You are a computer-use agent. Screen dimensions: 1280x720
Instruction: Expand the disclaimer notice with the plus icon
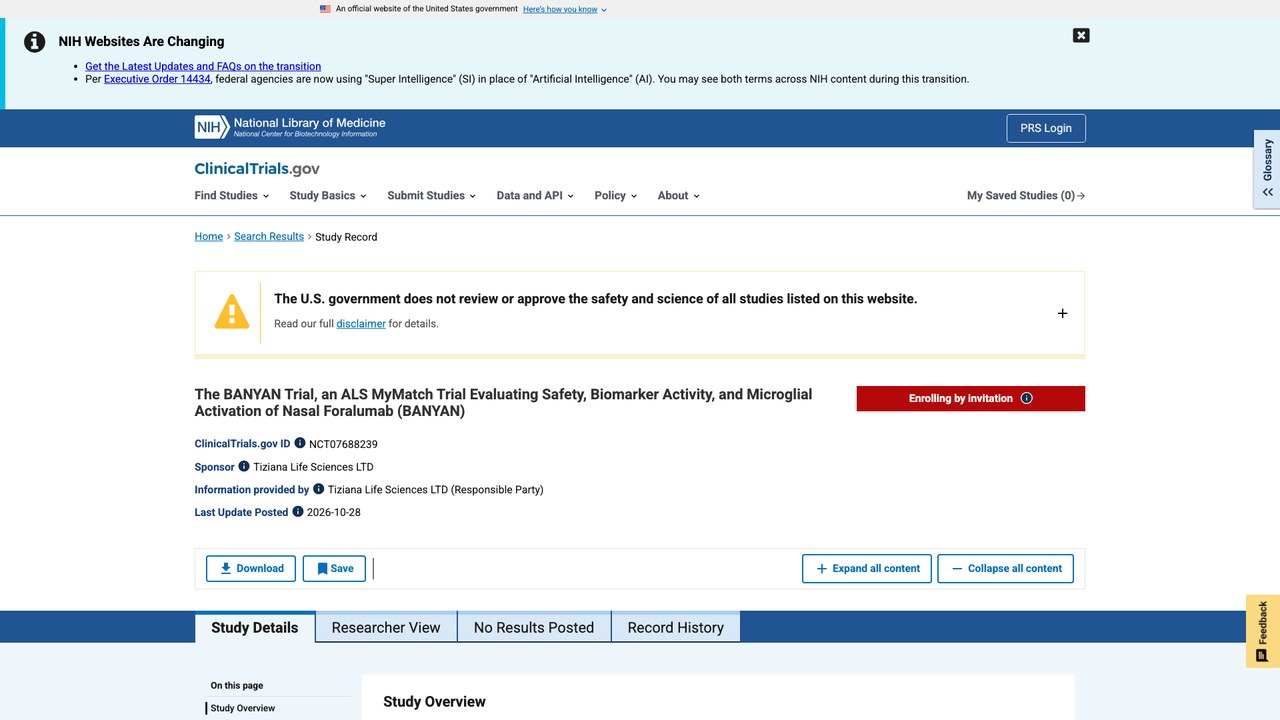1062,313
